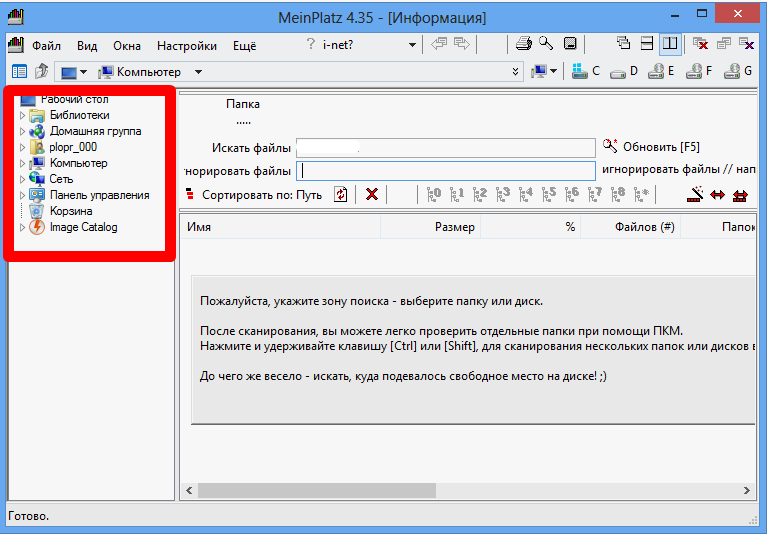Select drive F in toolbar

coord(699,71)
